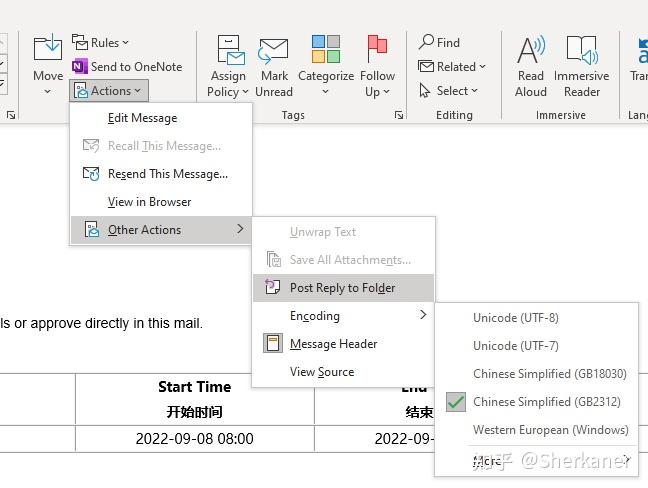Launch Immersive Reader
This screenshot has height=488, width=648.
(581, 66)
